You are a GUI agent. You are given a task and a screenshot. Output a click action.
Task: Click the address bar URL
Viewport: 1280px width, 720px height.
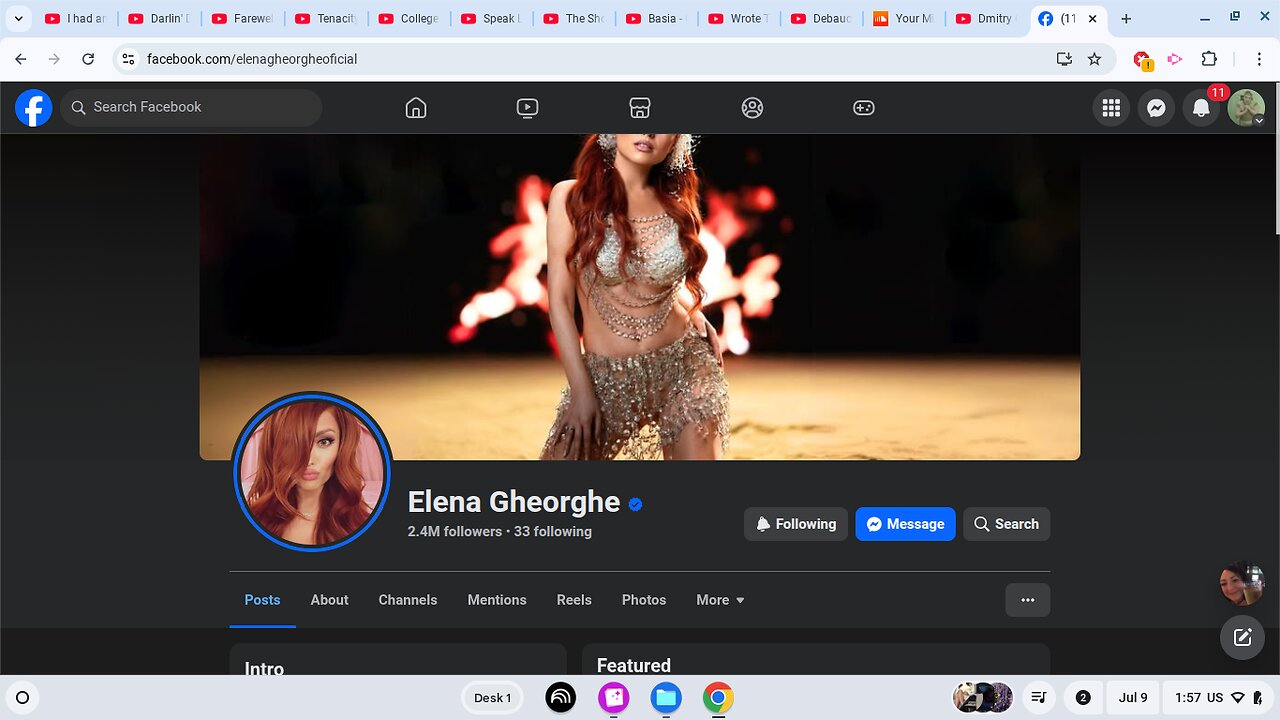(x=252, y=59)
